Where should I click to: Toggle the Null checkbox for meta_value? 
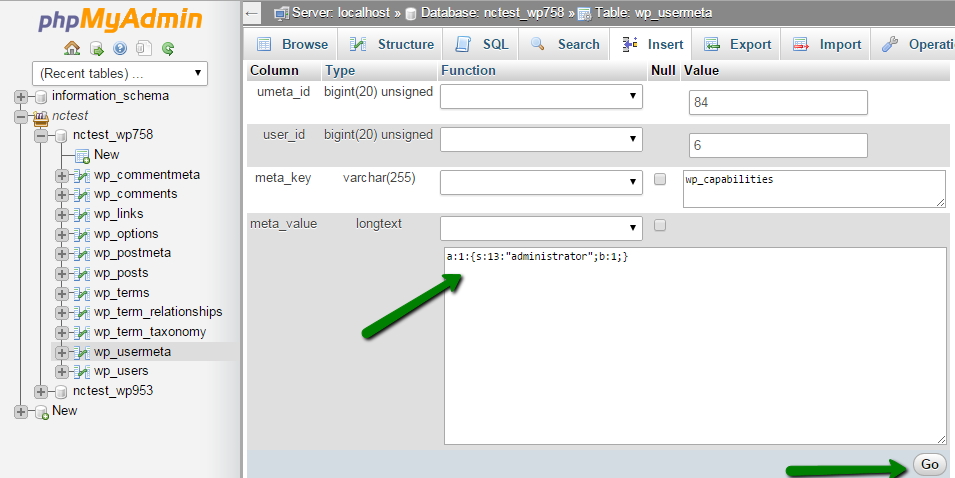click(659, 225)
